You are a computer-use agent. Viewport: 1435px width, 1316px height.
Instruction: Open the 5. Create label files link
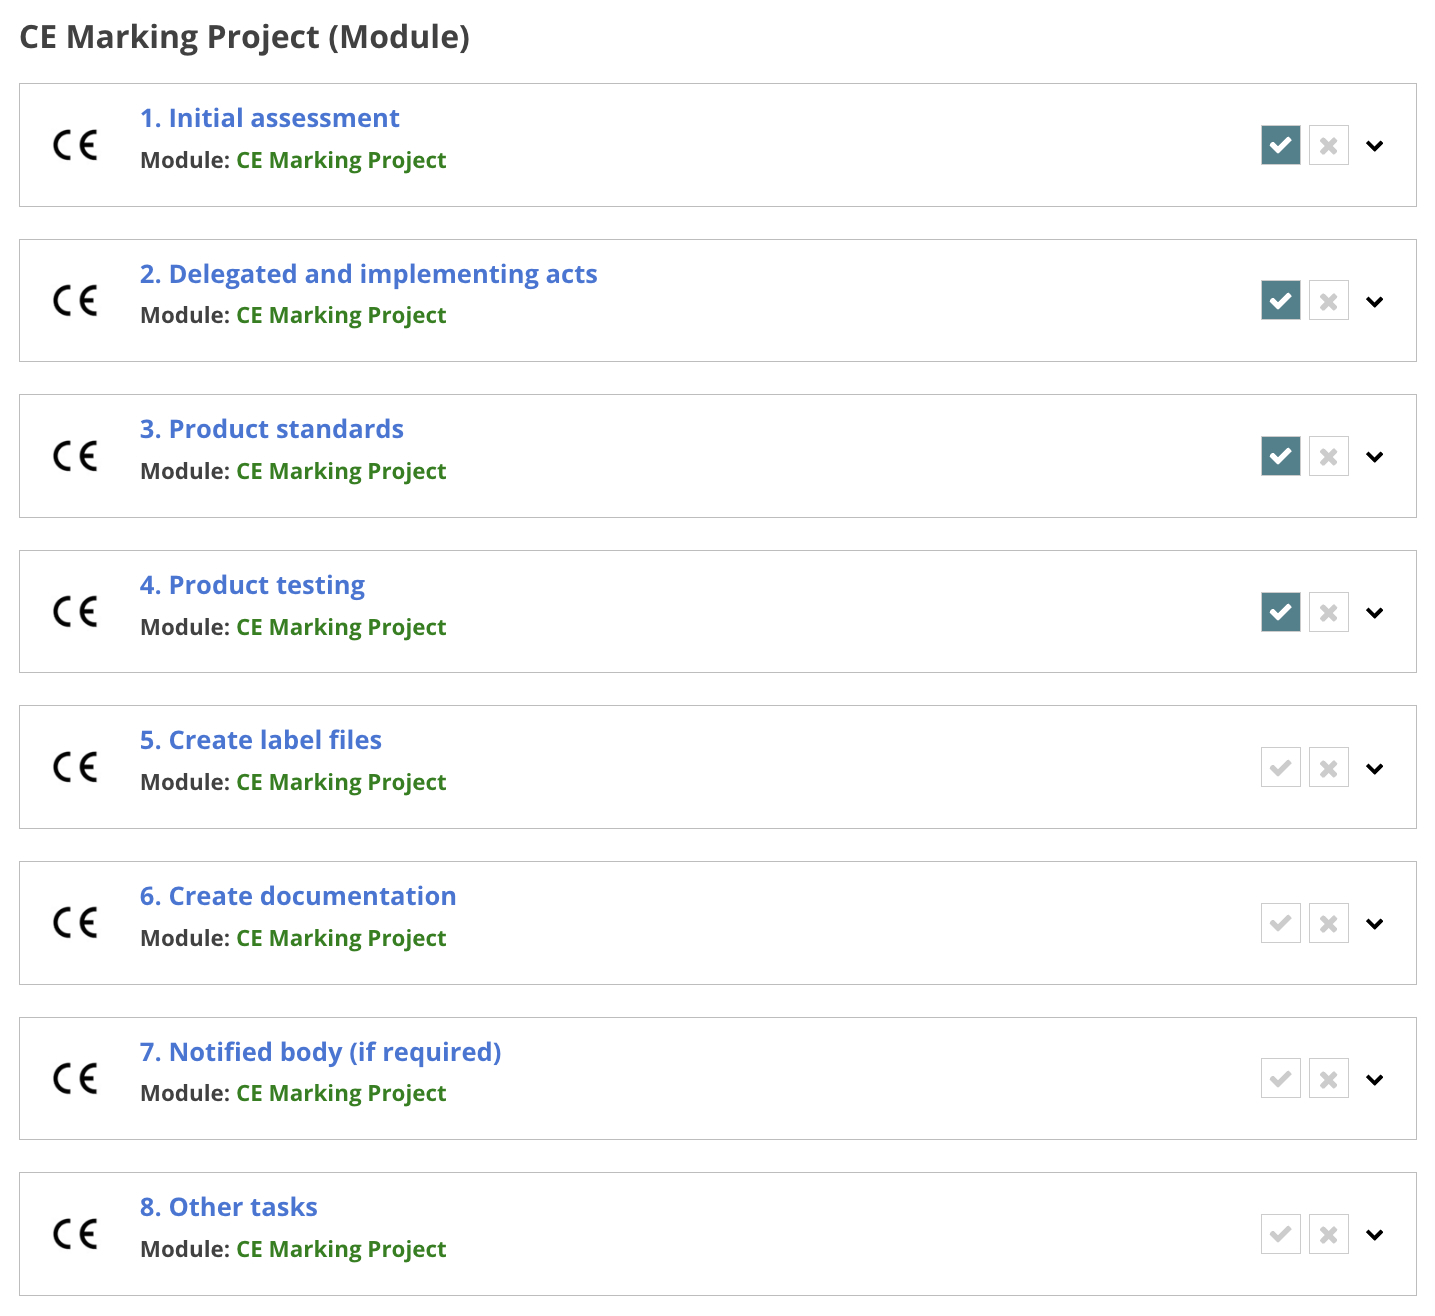(x=260, y=740)
